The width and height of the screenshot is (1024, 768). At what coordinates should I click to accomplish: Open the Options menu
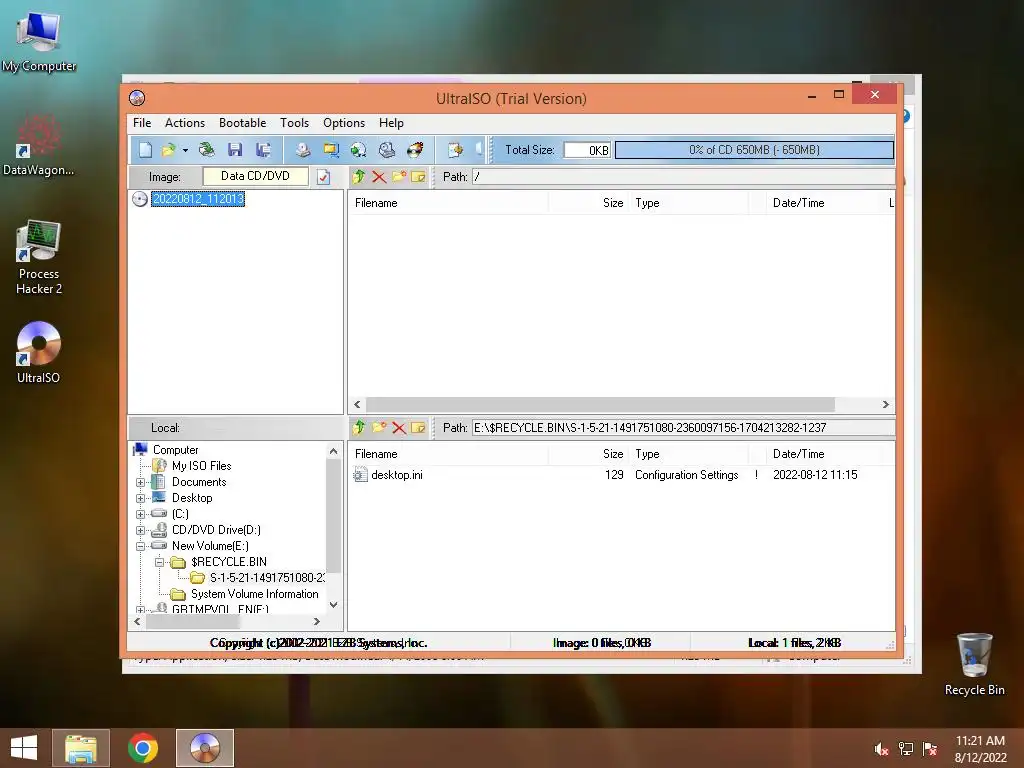[x=344, y=123]
